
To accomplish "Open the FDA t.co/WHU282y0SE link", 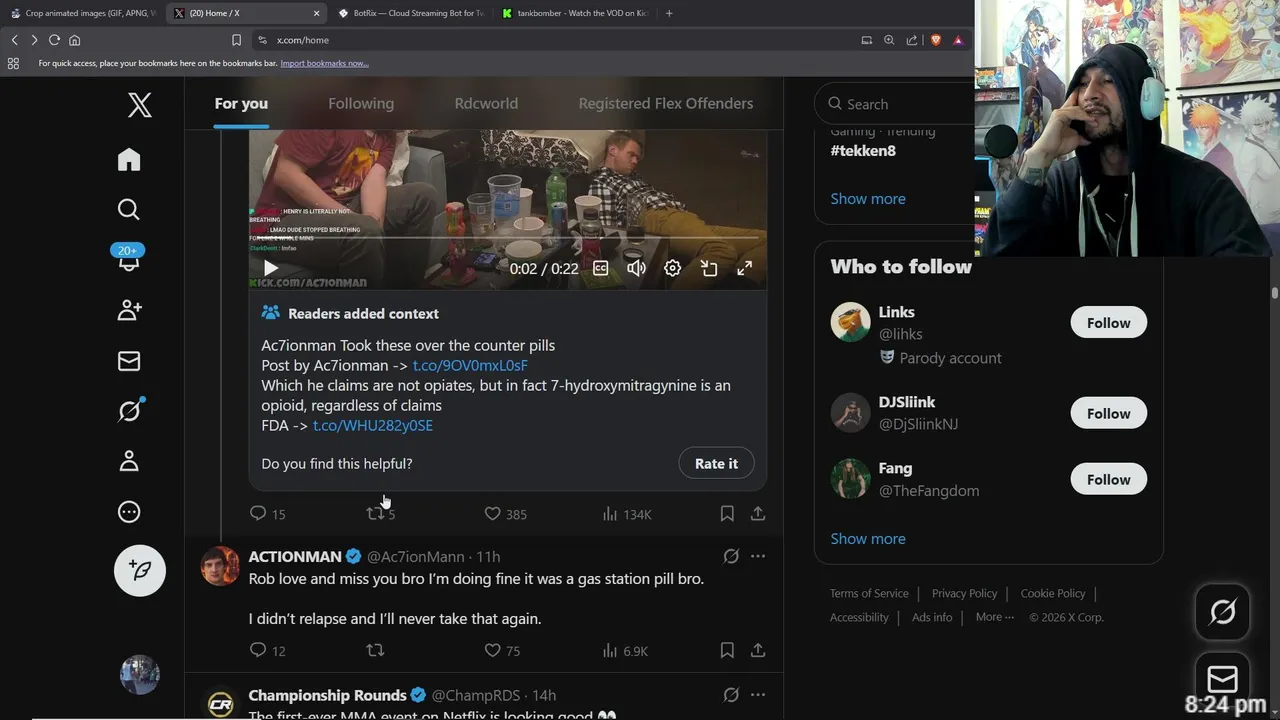I will [373, 426].
